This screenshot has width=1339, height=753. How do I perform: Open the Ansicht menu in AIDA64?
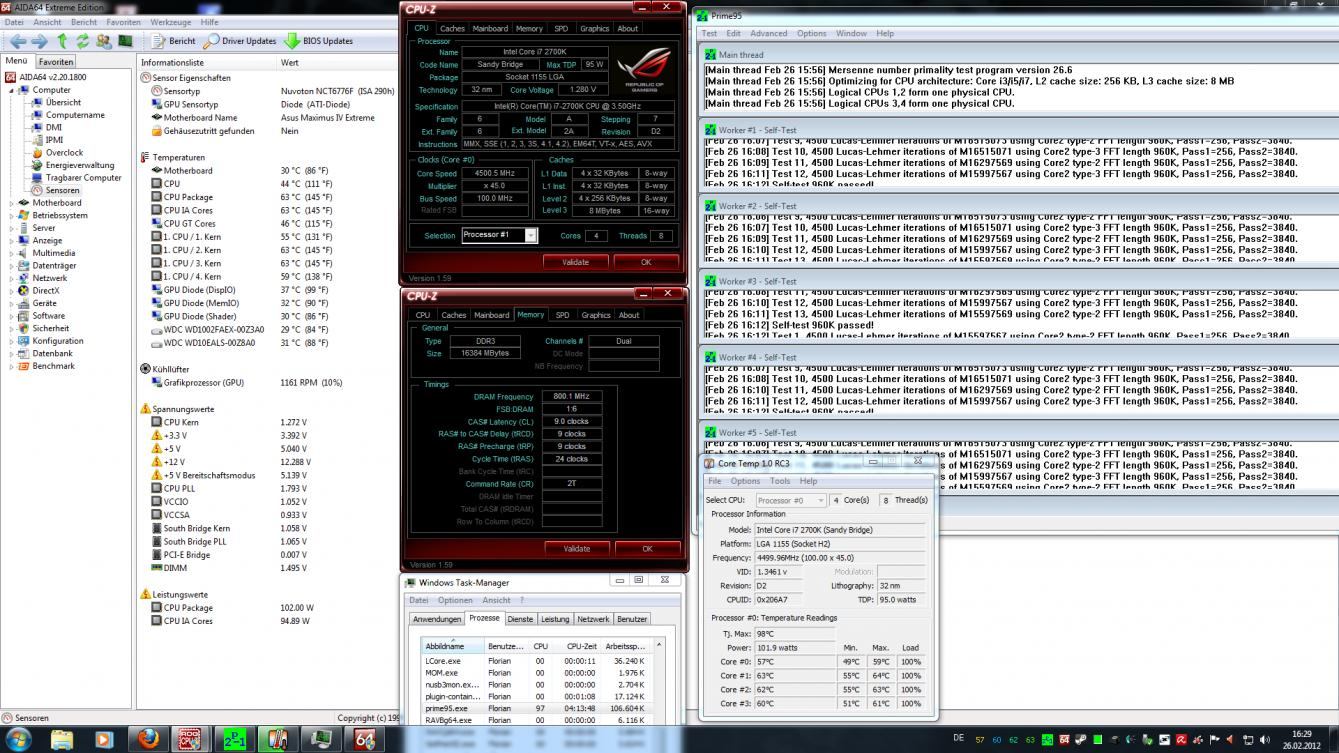click(47, 22)
